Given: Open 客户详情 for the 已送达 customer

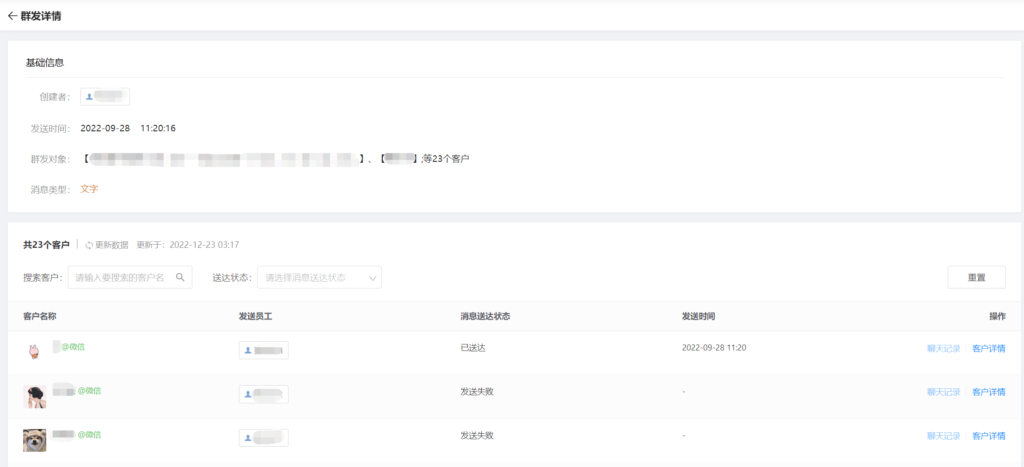Looking at the screenshot, I should [989, 349].
